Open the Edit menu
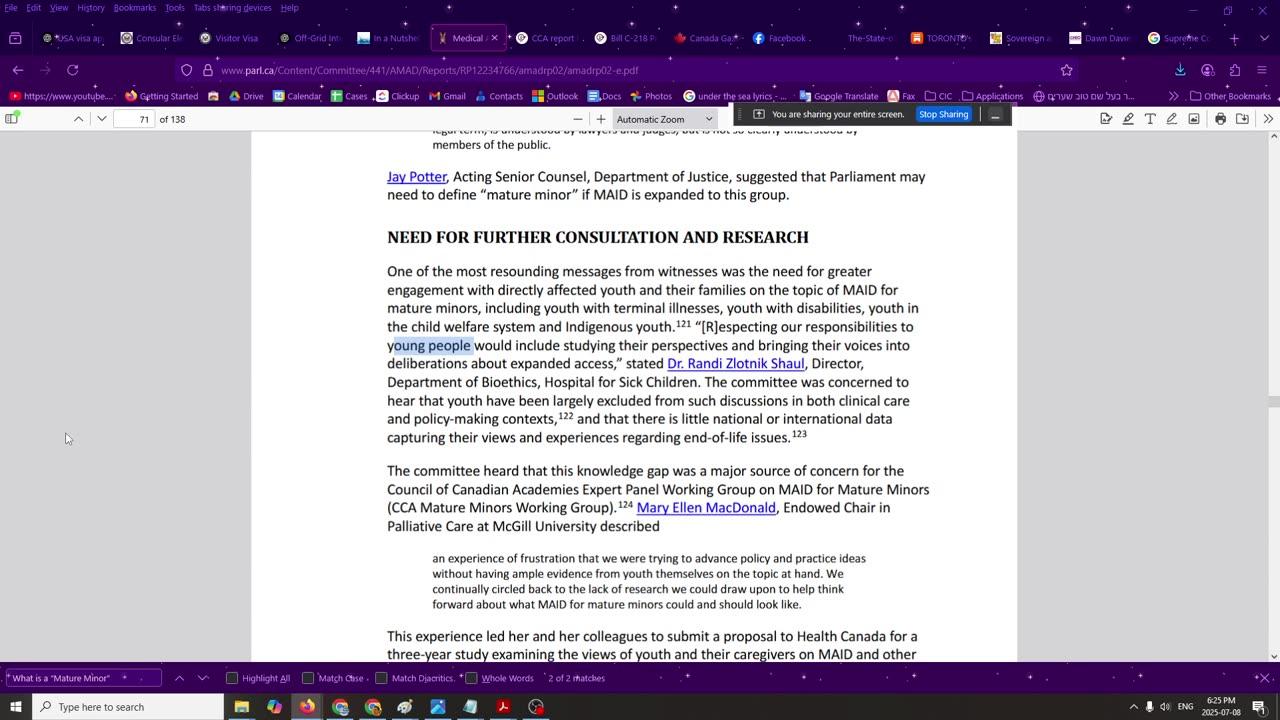The height and width of the screenshot is (720, 1280). coord(33,7)
